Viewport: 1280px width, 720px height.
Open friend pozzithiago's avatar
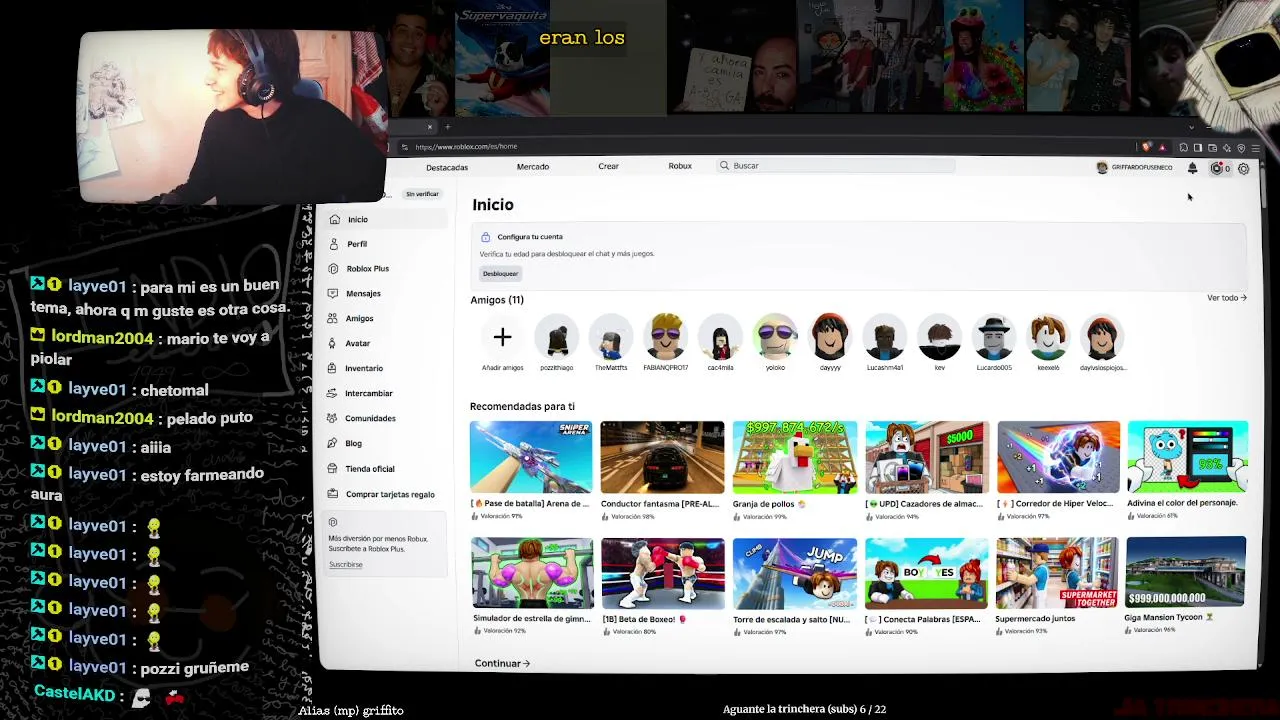point(556,338)
